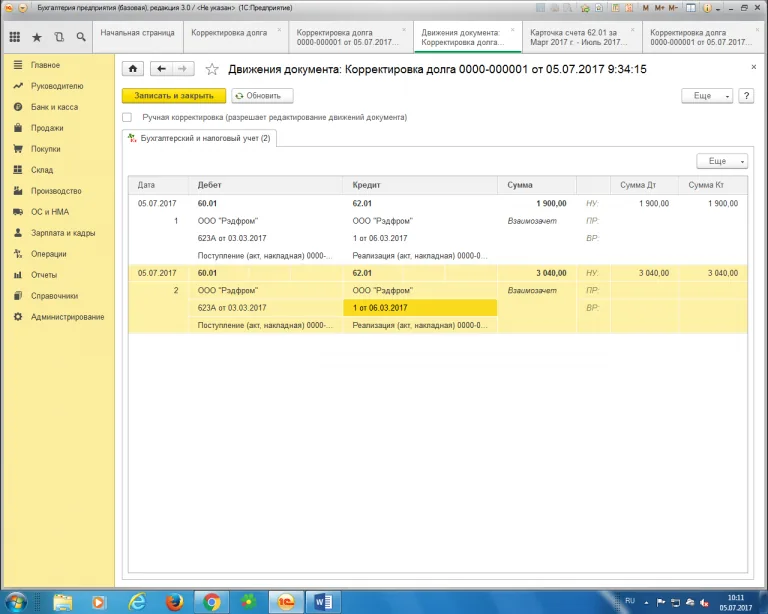Click the Search magnifier icon
The height and width of the screenshot is (614, 768).
[x=80, y=37]
